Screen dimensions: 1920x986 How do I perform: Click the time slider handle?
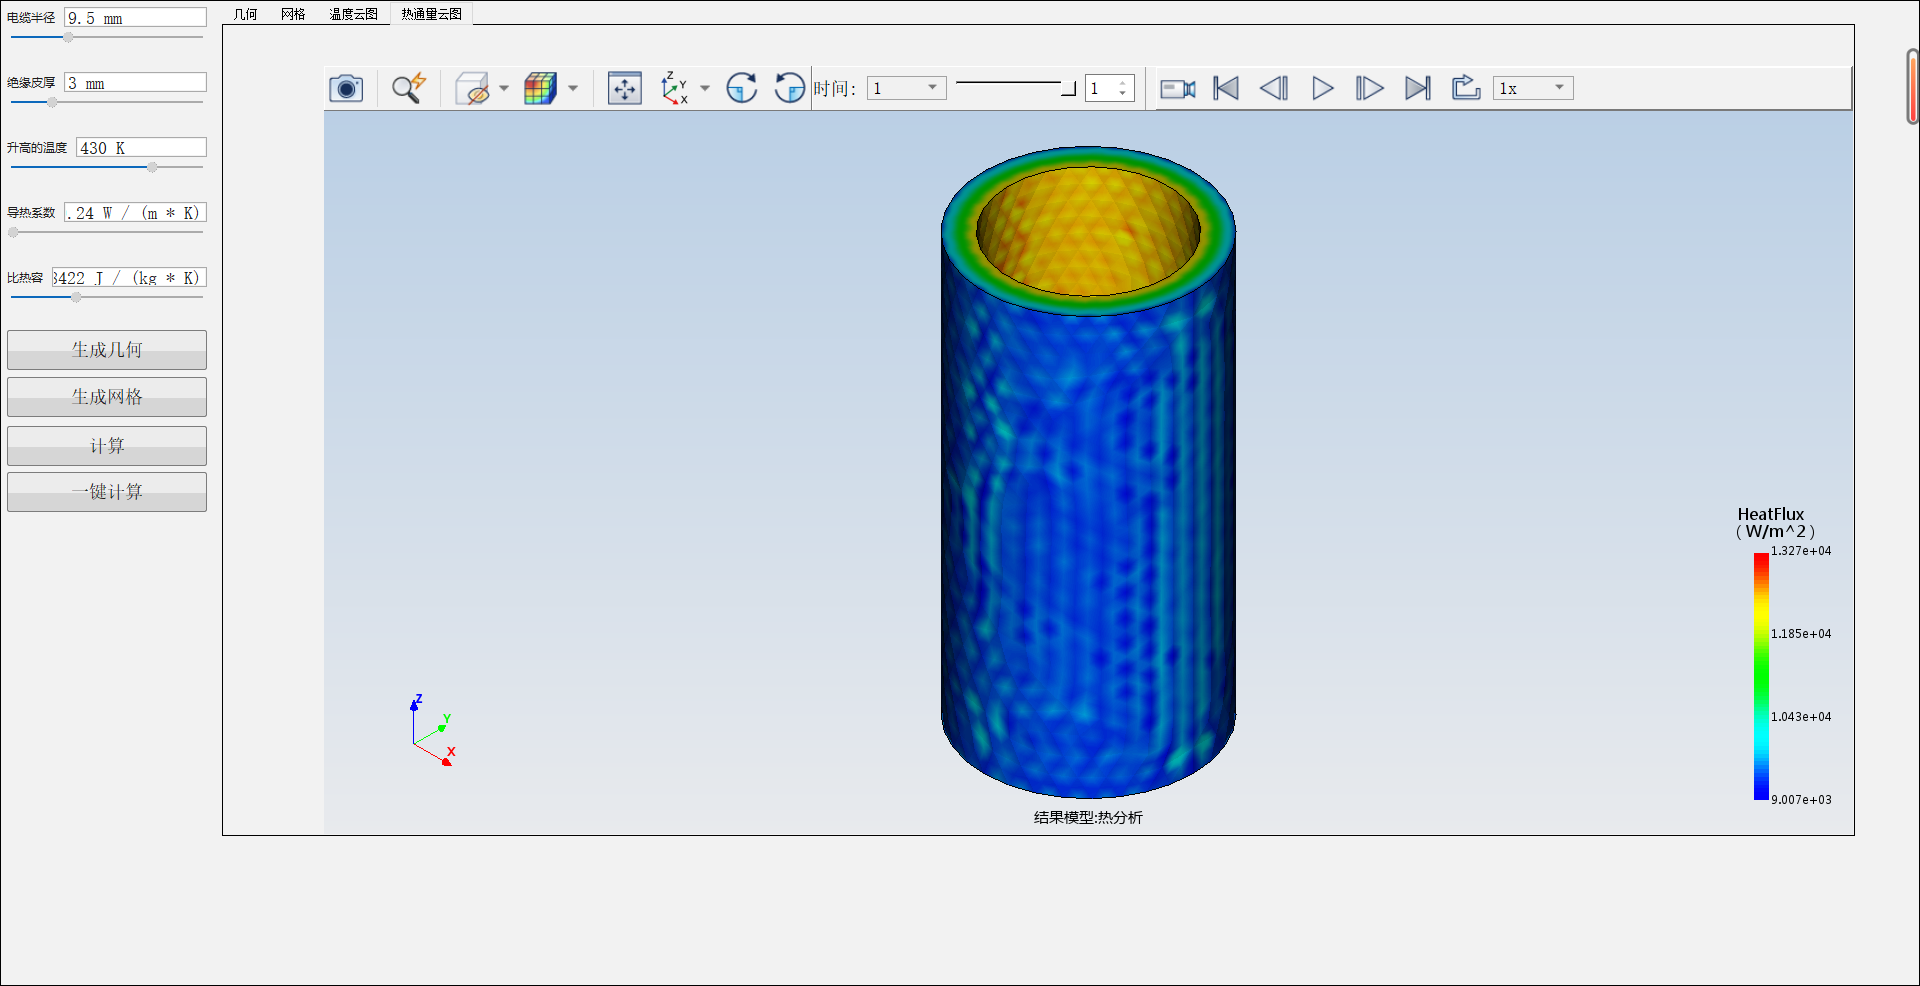[1068, 88]
